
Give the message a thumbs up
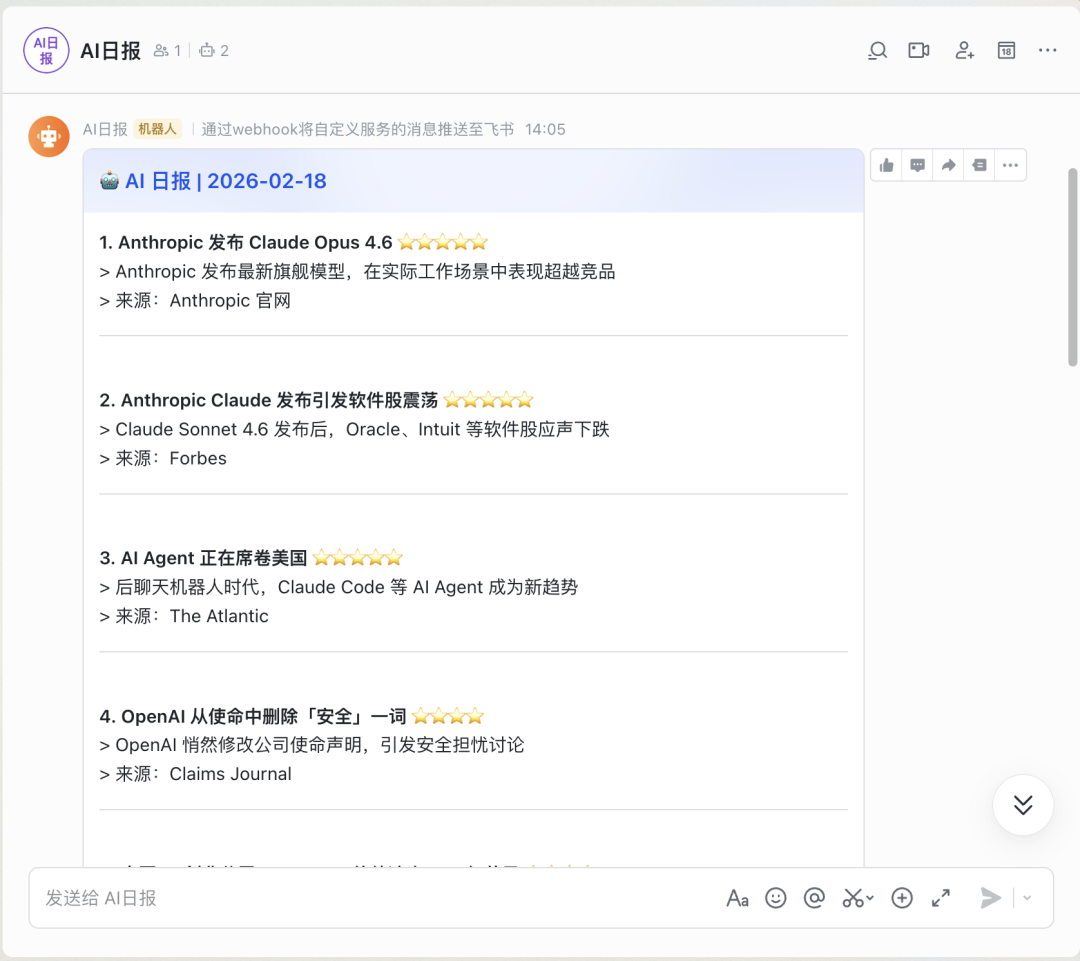pos(886,165)
